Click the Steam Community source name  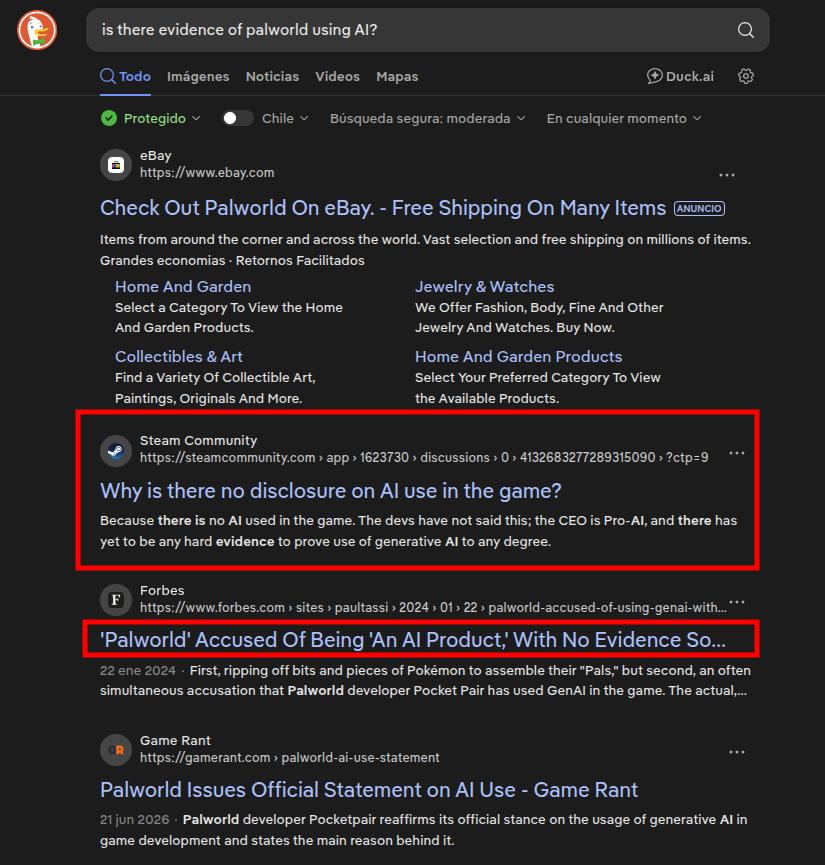coord(198,441)
